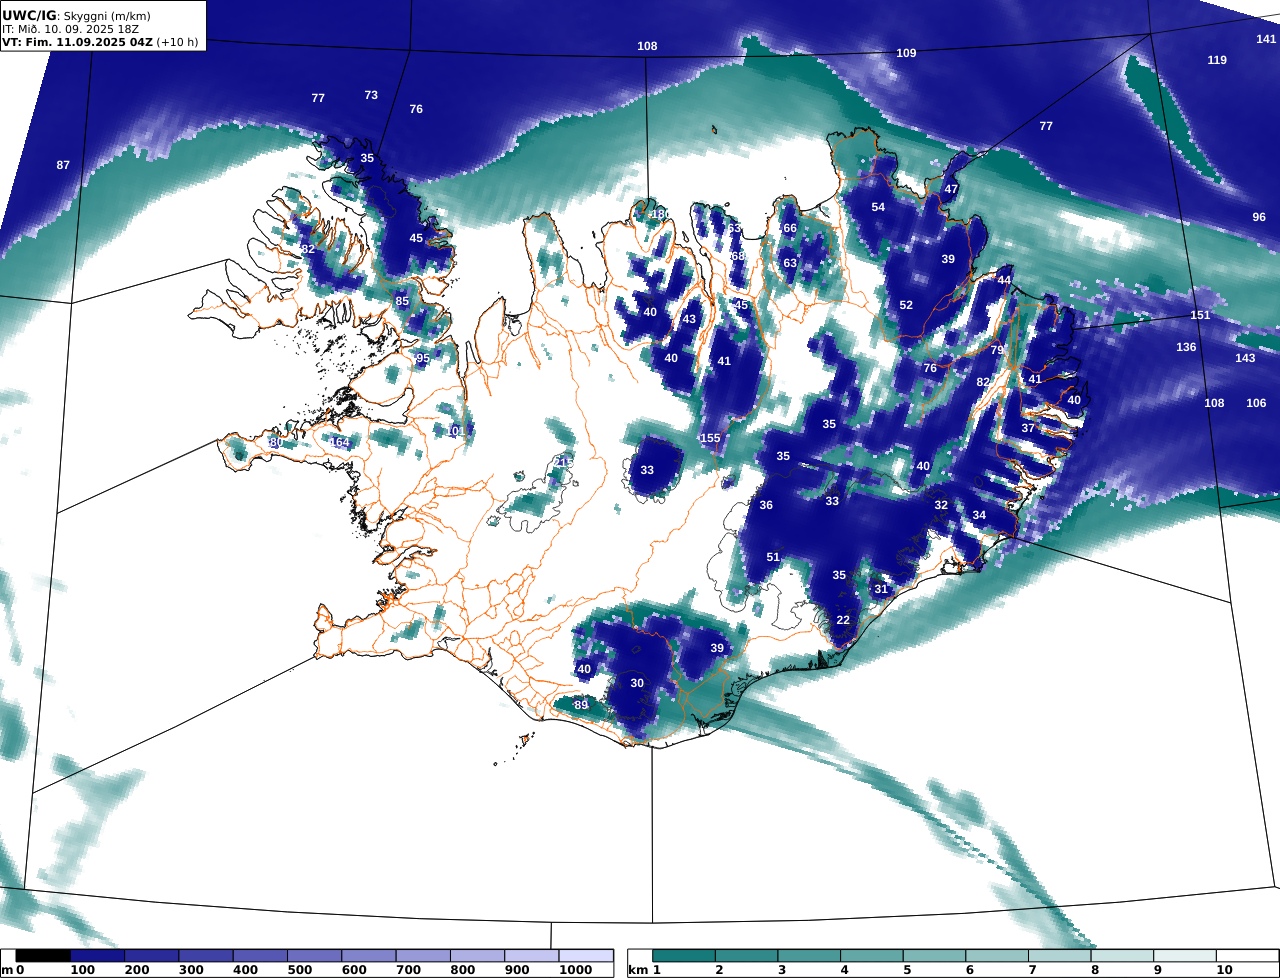Click the visibility value 66

(x=790, y=228)
